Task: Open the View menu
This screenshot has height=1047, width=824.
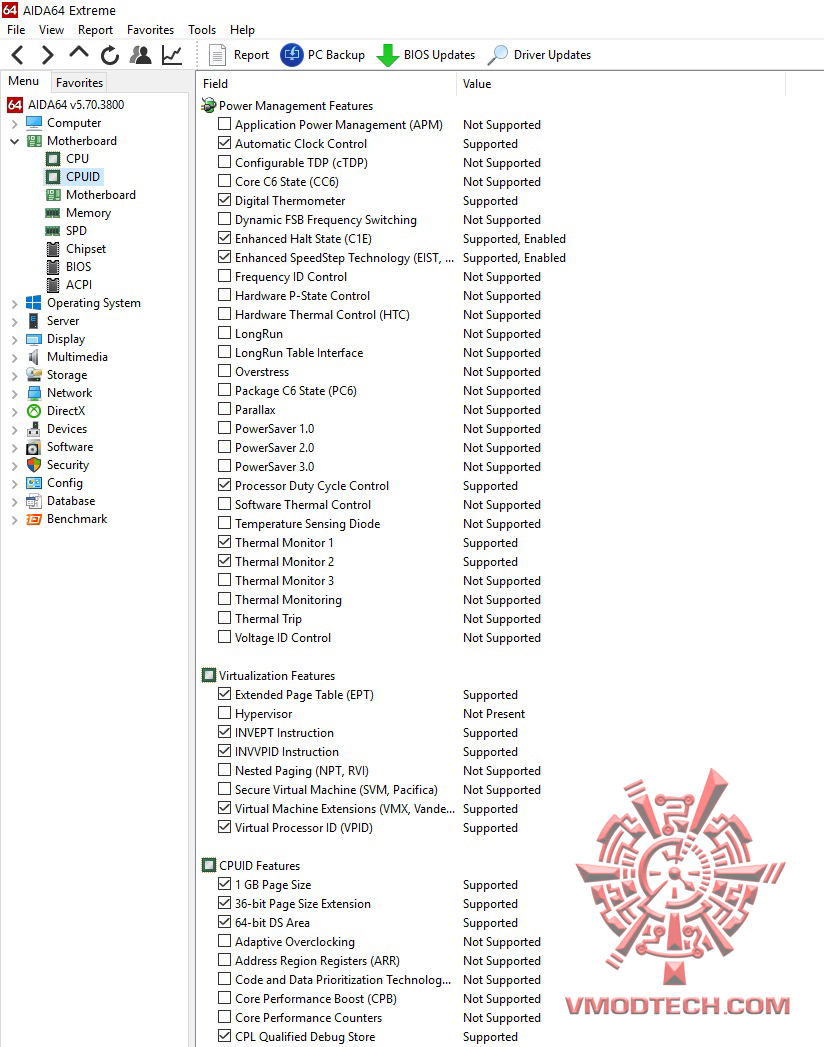Action: tap(51, 30)
